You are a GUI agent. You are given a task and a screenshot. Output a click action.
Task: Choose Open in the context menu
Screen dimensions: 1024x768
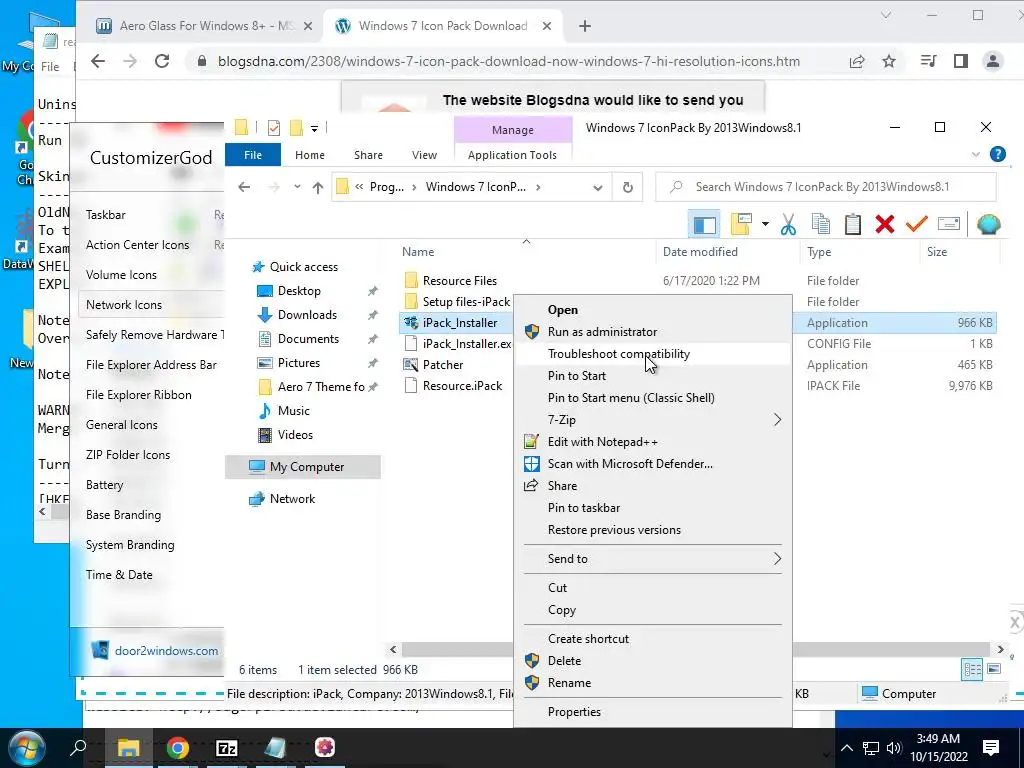[562, 310]
